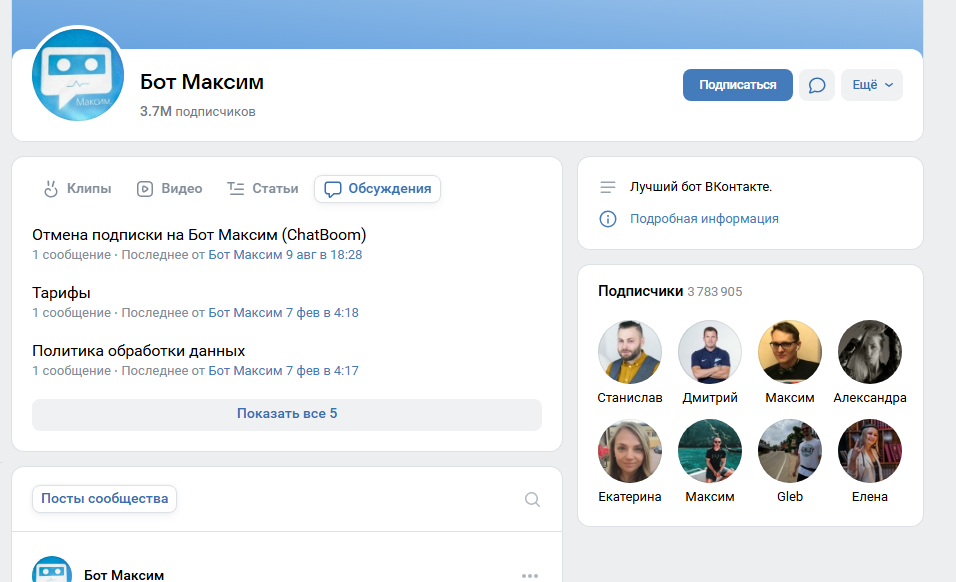The height and width of the screenshot is (582, 956).
Task: Expand the Ещё dropdown menu
Action: pos(872,85)
